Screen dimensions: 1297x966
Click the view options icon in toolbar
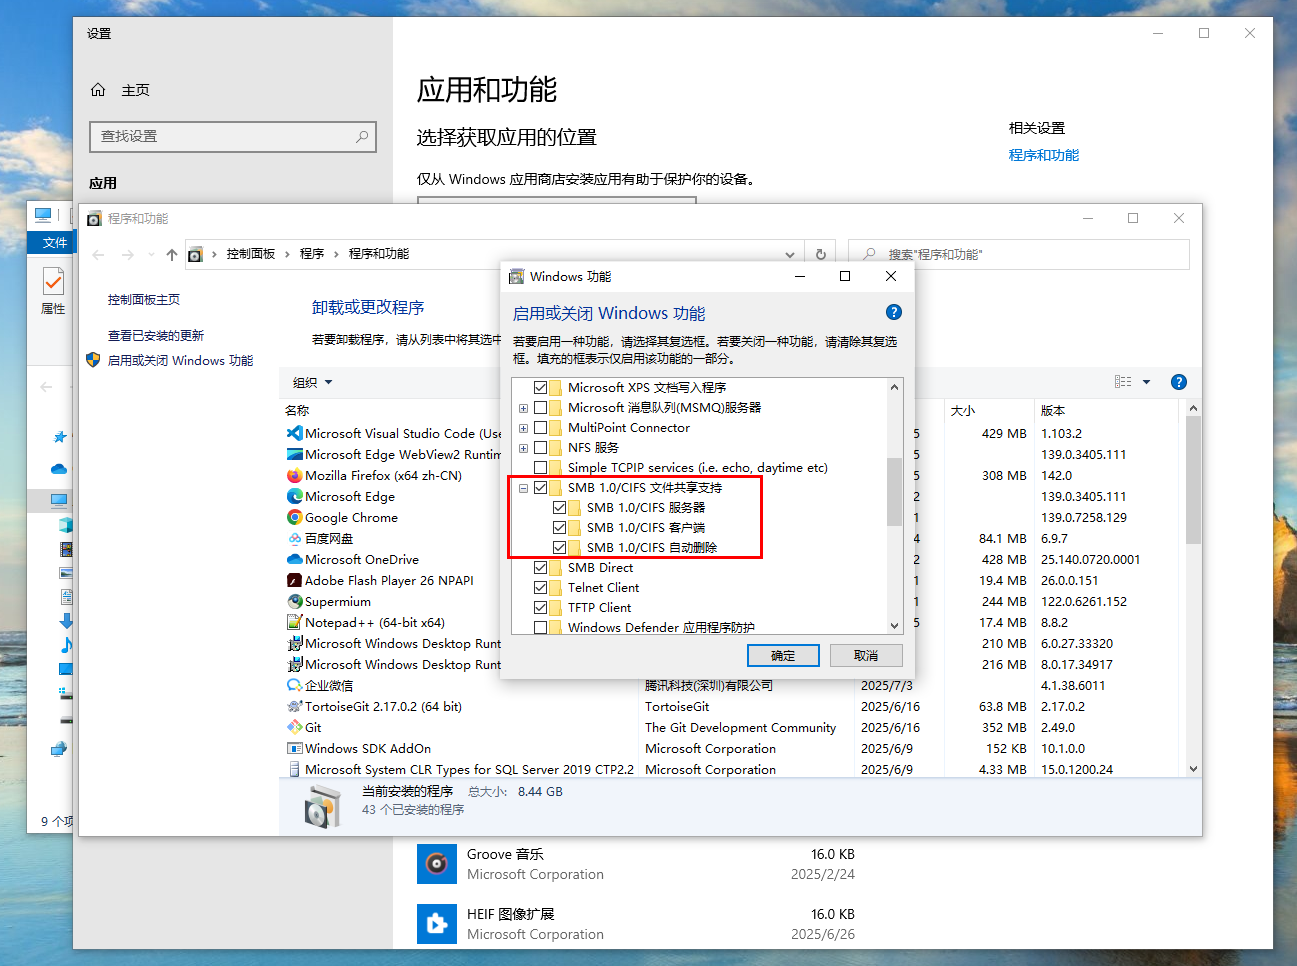tap(1123, 382)
